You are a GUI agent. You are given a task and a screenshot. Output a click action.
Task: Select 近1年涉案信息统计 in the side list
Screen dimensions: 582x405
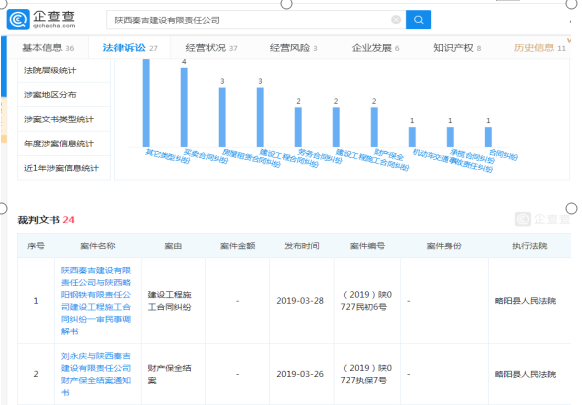[64, 168]
